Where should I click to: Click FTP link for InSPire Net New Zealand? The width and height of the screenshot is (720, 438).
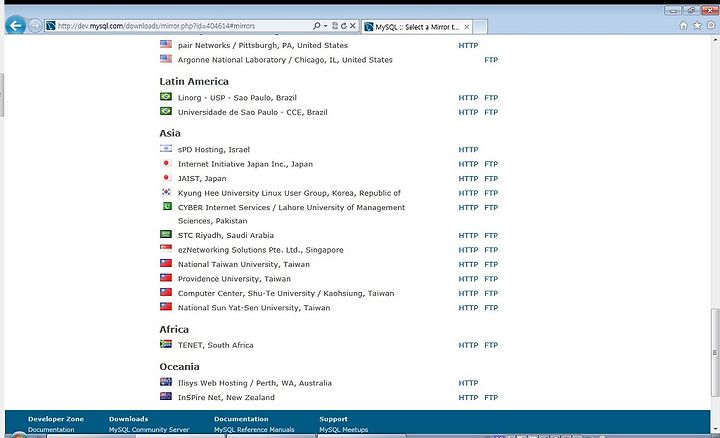[491, 398]
